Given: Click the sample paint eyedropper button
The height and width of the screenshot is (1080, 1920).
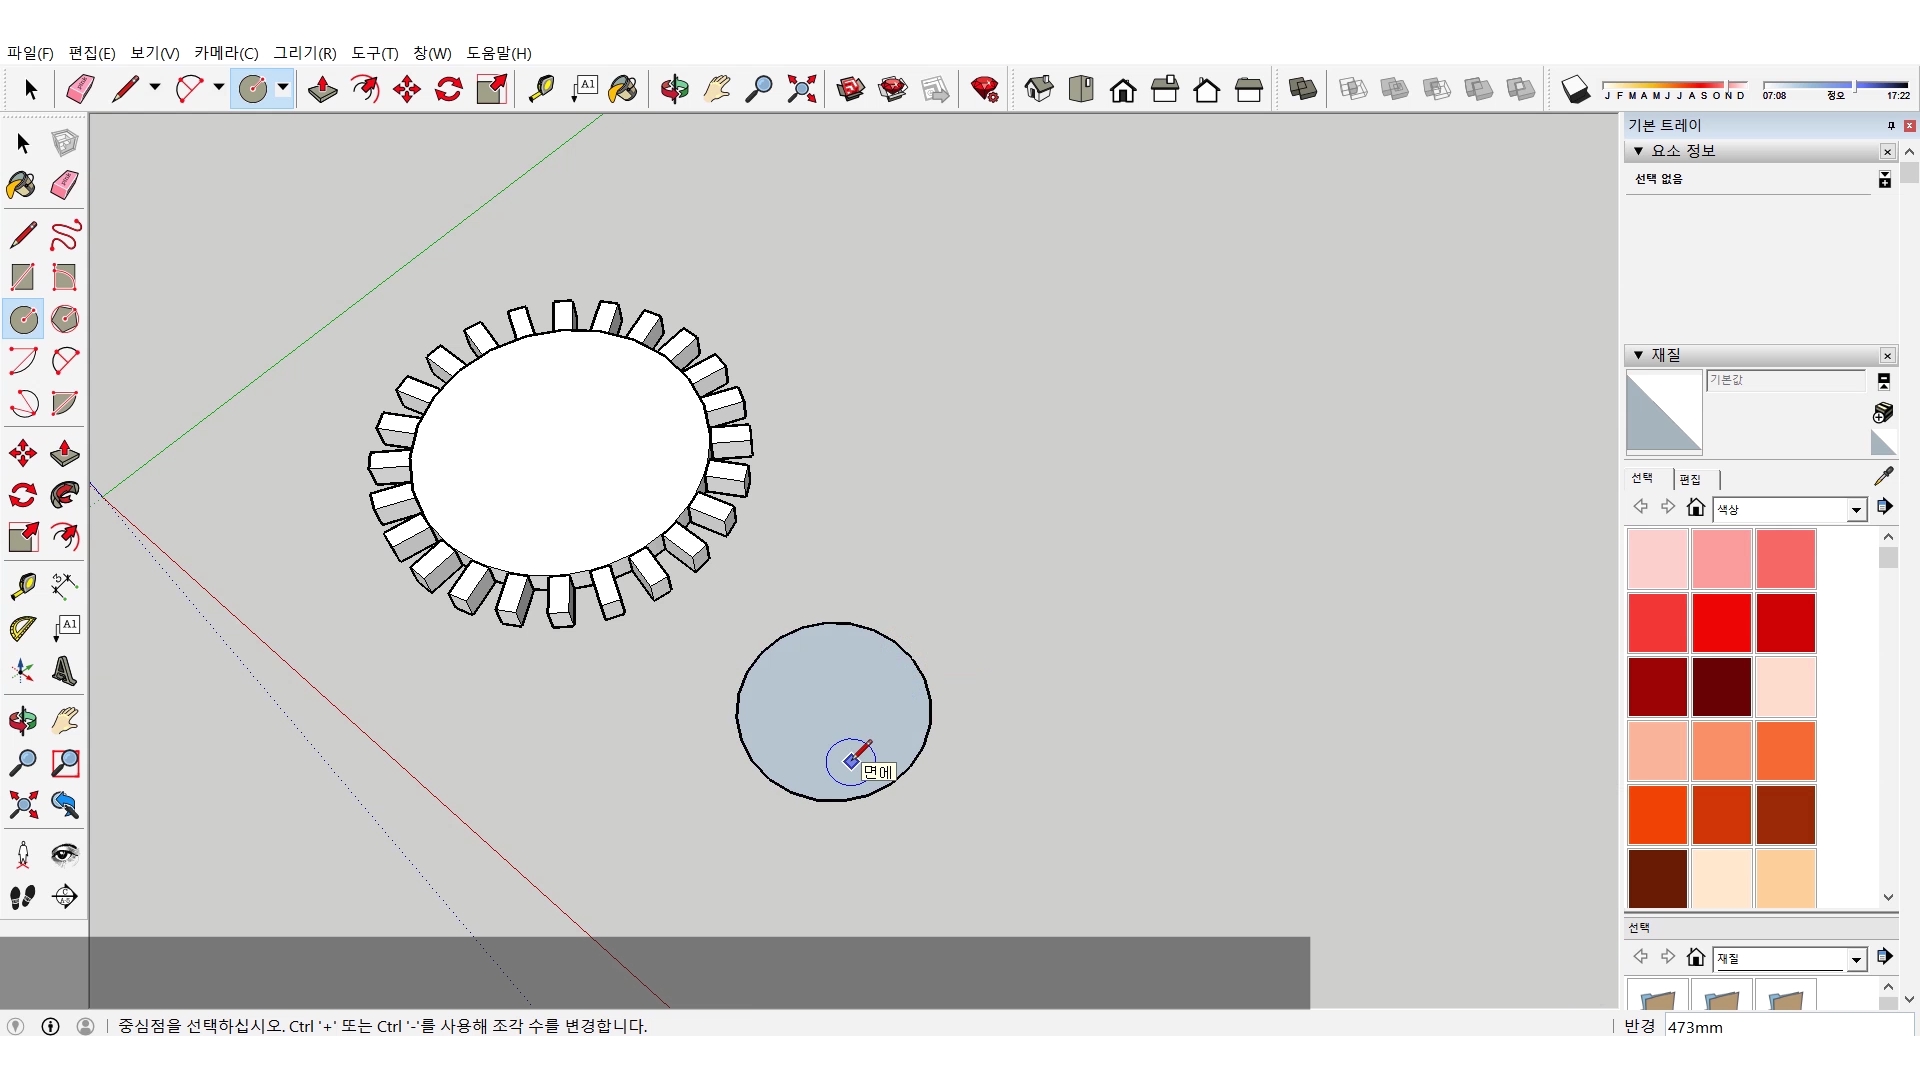Looking at the screenshot, I should click(x=1883, y=476).
